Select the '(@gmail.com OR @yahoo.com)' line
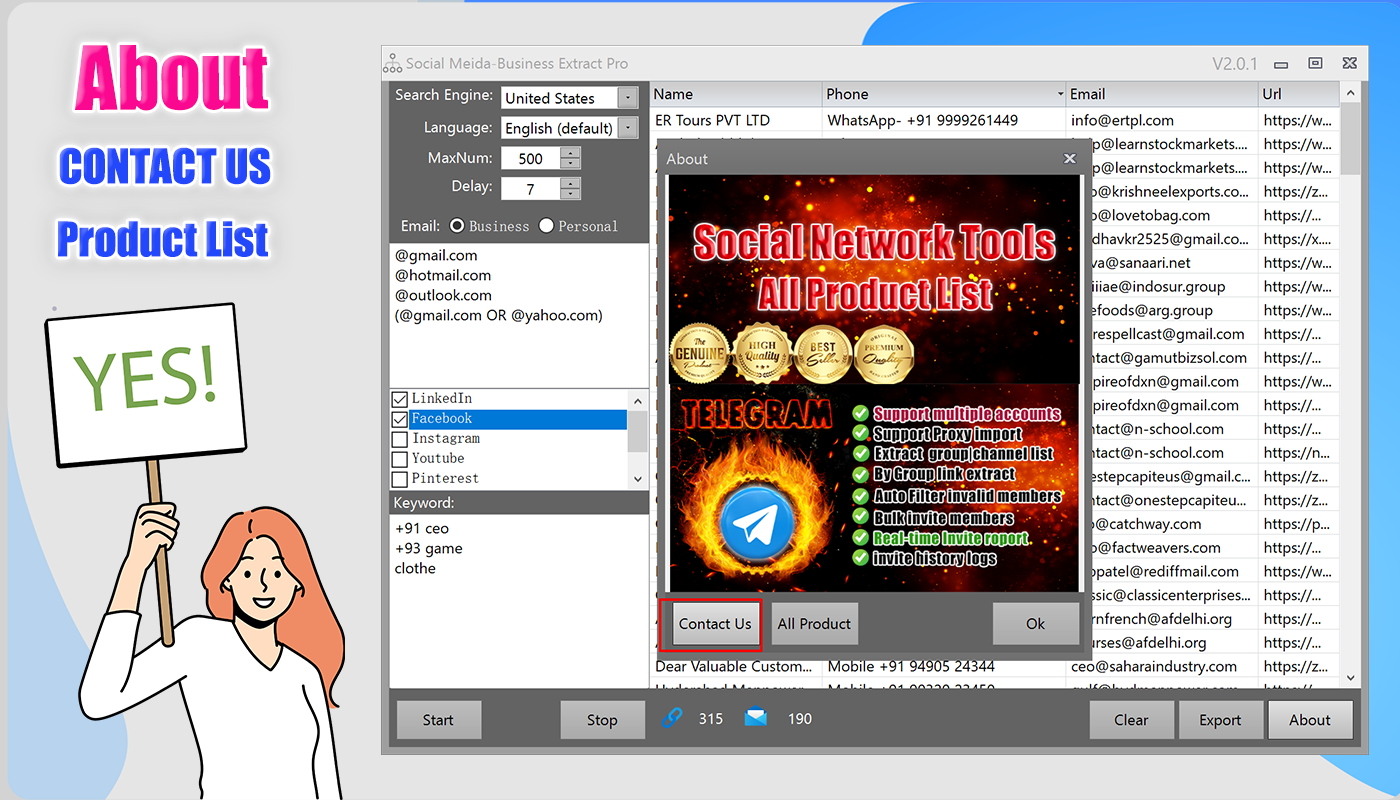 click(498, 315)
